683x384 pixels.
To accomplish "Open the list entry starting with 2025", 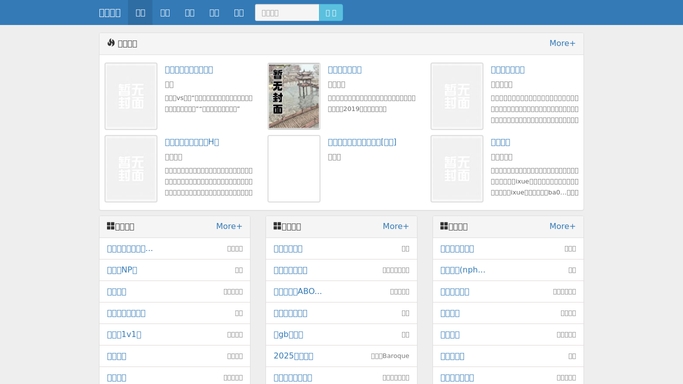I will pyautogui.click(x=293, y=356).
